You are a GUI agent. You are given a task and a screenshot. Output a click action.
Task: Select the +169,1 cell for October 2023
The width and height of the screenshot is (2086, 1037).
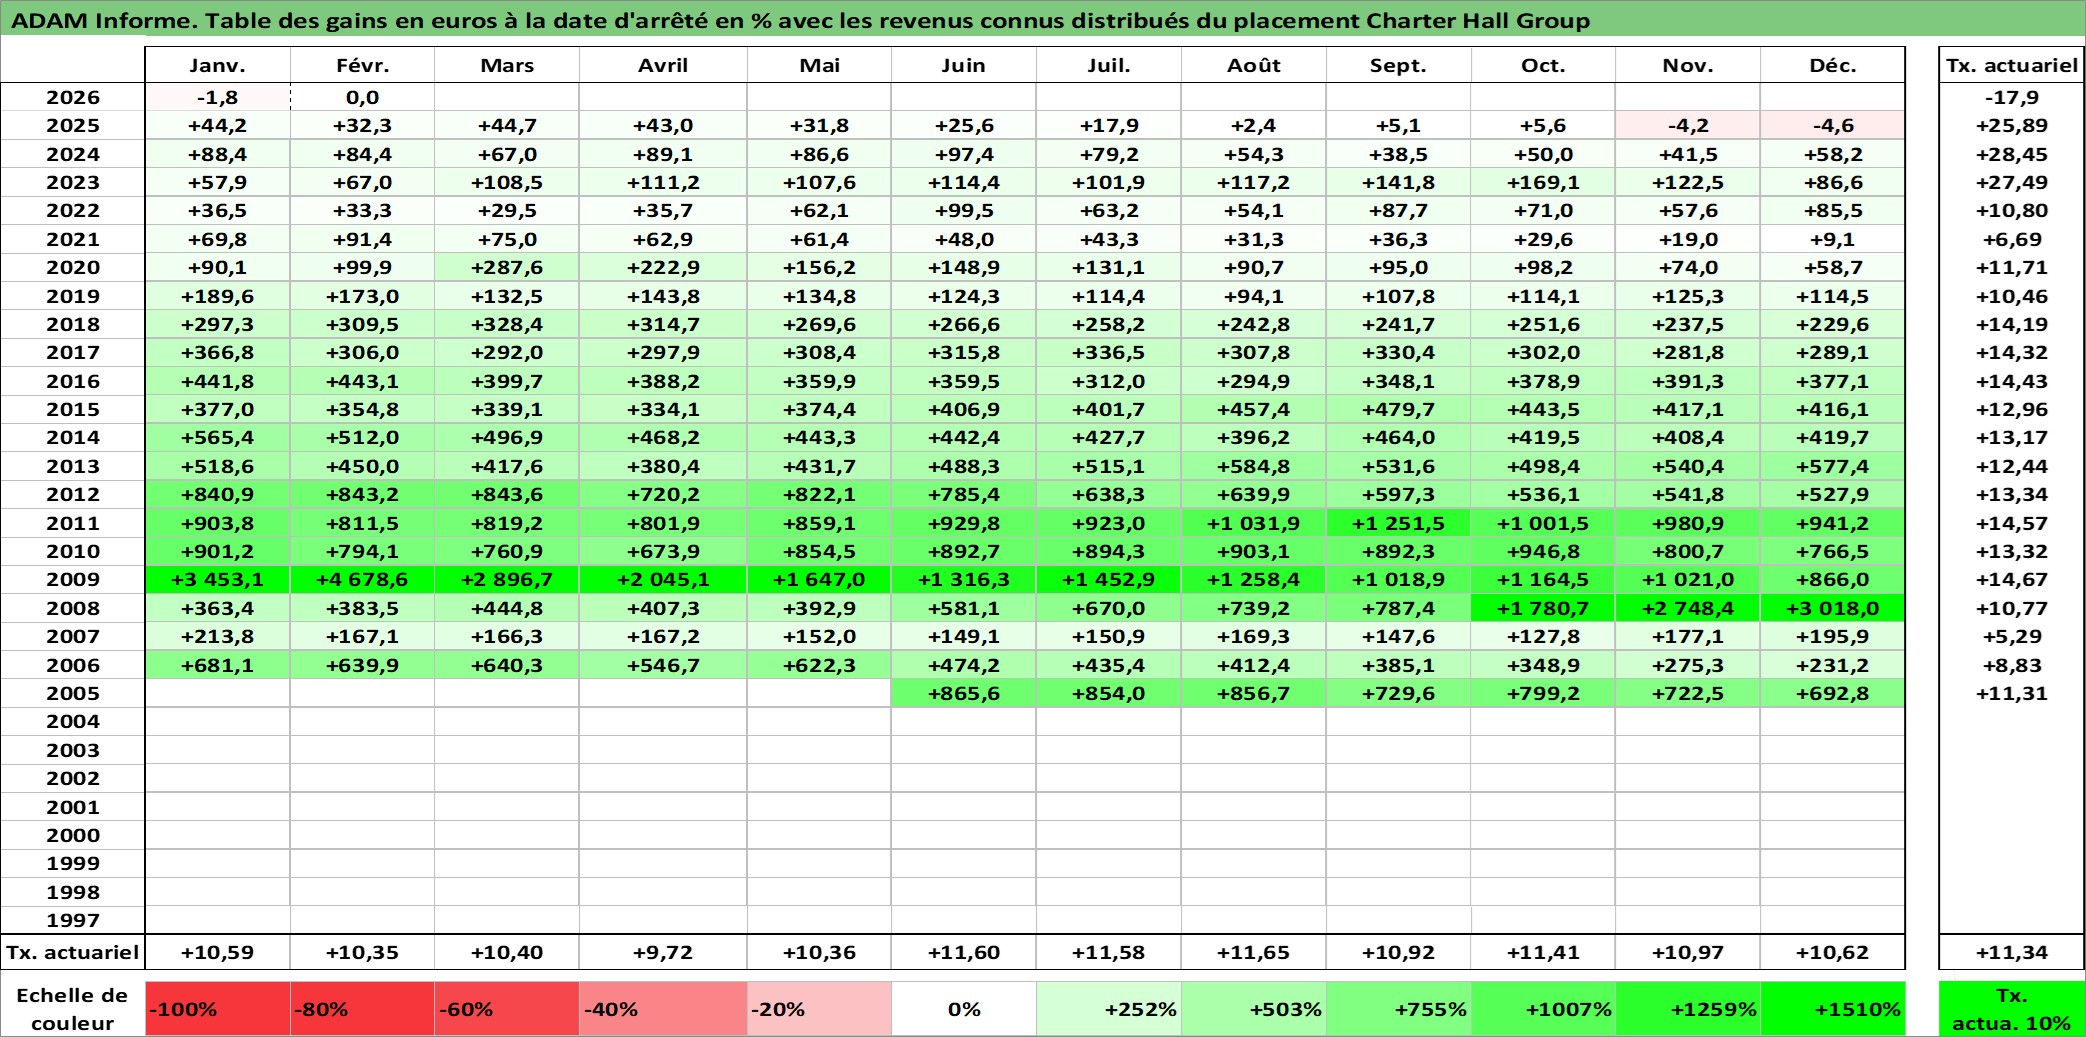pos(1543,182)
